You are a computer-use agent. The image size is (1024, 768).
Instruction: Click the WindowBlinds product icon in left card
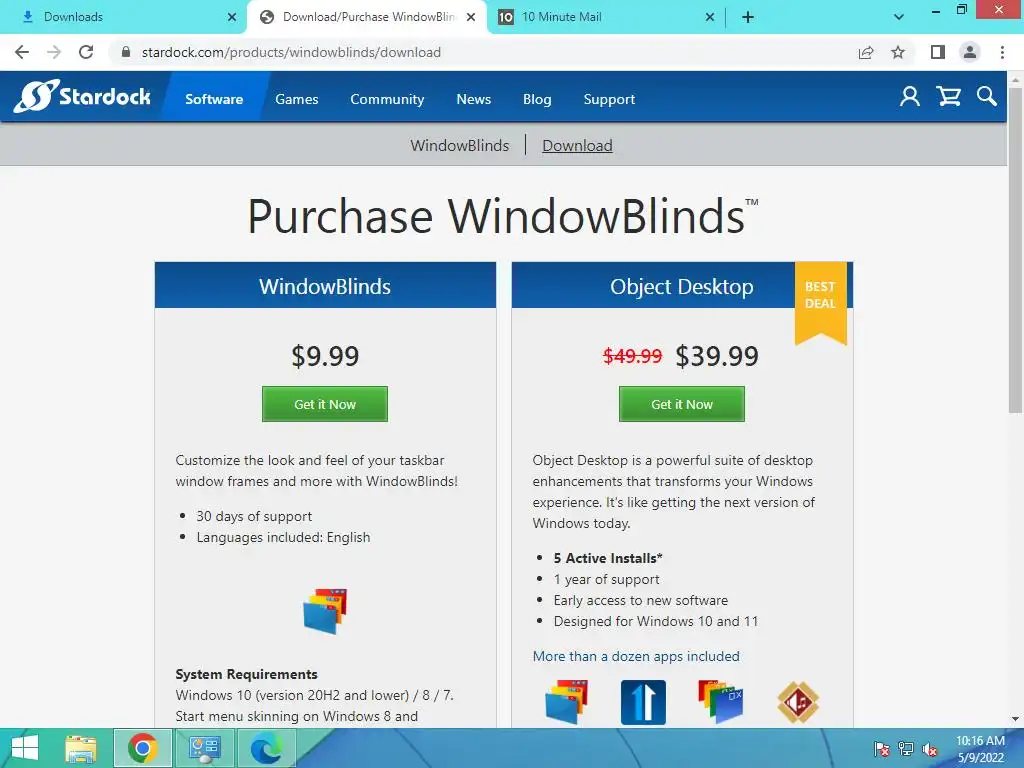325,611
